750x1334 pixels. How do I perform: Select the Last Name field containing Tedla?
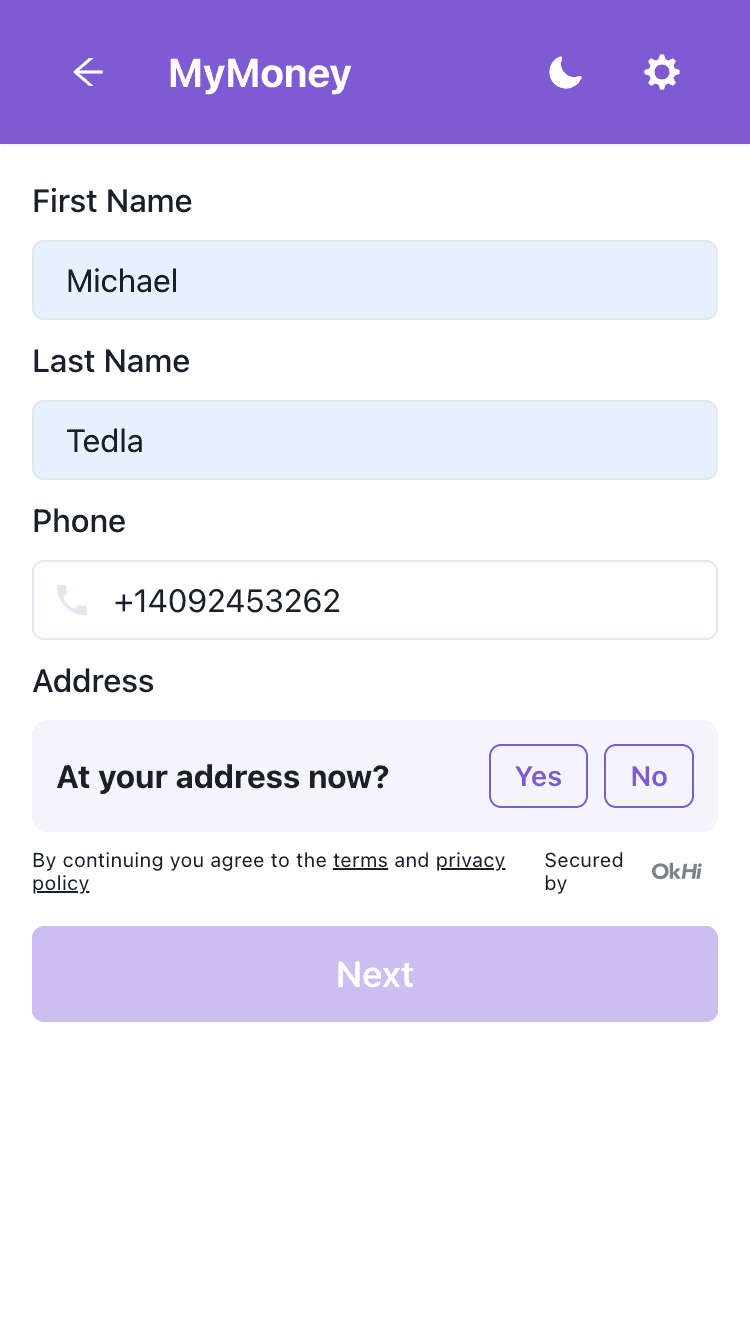(375, 440)
